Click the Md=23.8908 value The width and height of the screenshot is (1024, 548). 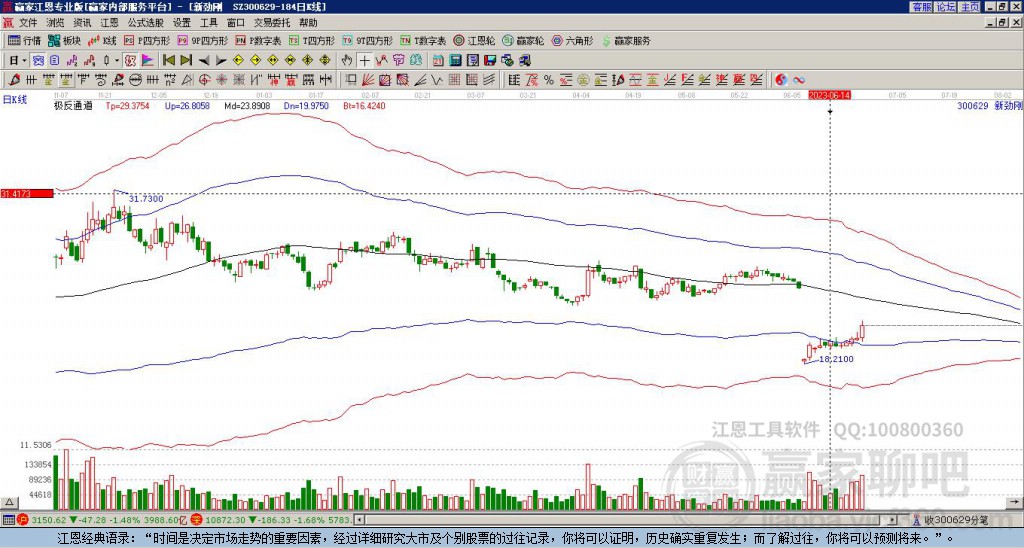247,105
